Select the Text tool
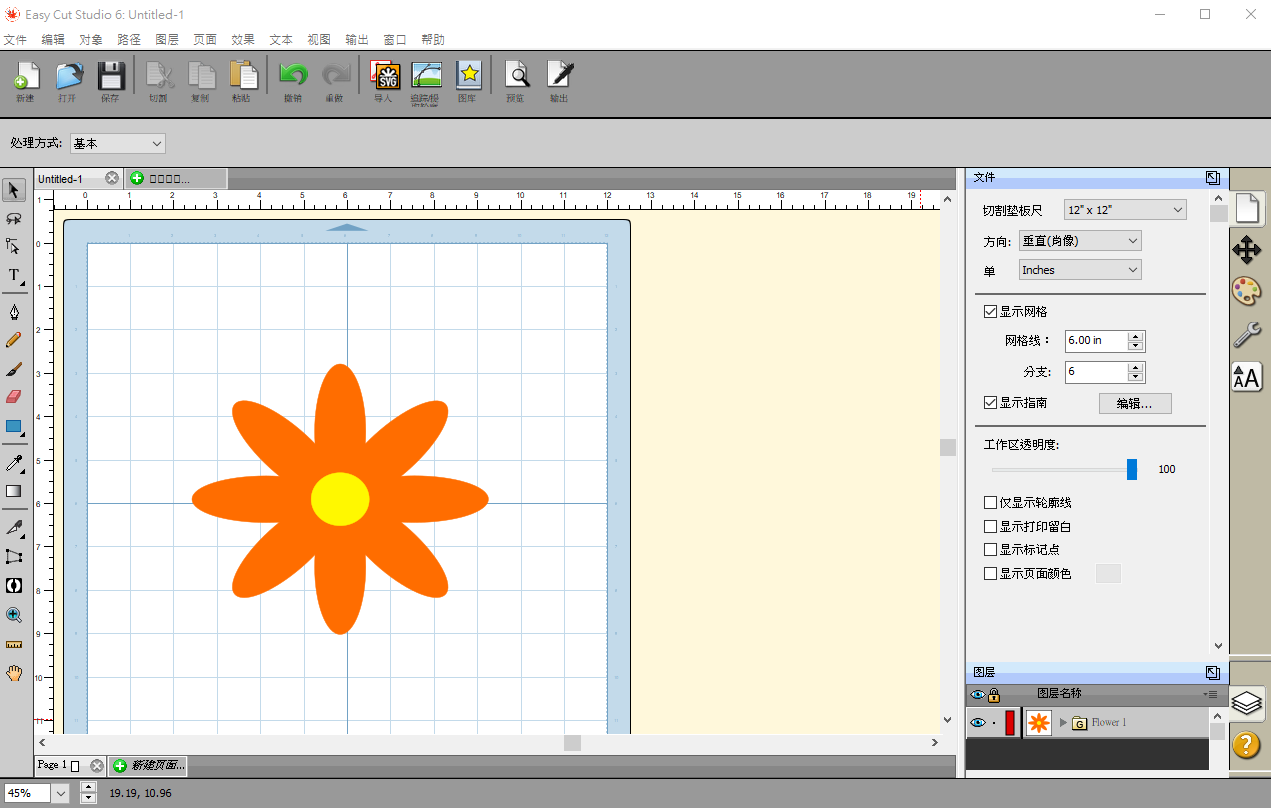 coord(14,275)
